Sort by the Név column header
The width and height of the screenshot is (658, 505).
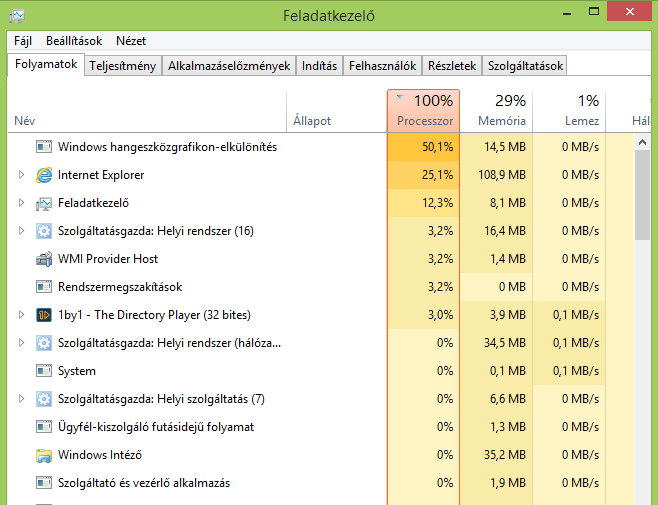pyautogui.click(x=147, y=111)
